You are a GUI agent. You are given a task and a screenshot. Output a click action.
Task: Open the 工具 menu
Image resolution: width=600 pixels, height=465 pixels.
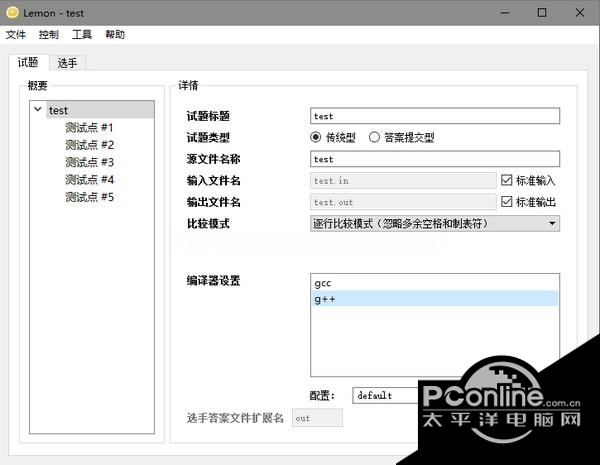pos(82,35)
